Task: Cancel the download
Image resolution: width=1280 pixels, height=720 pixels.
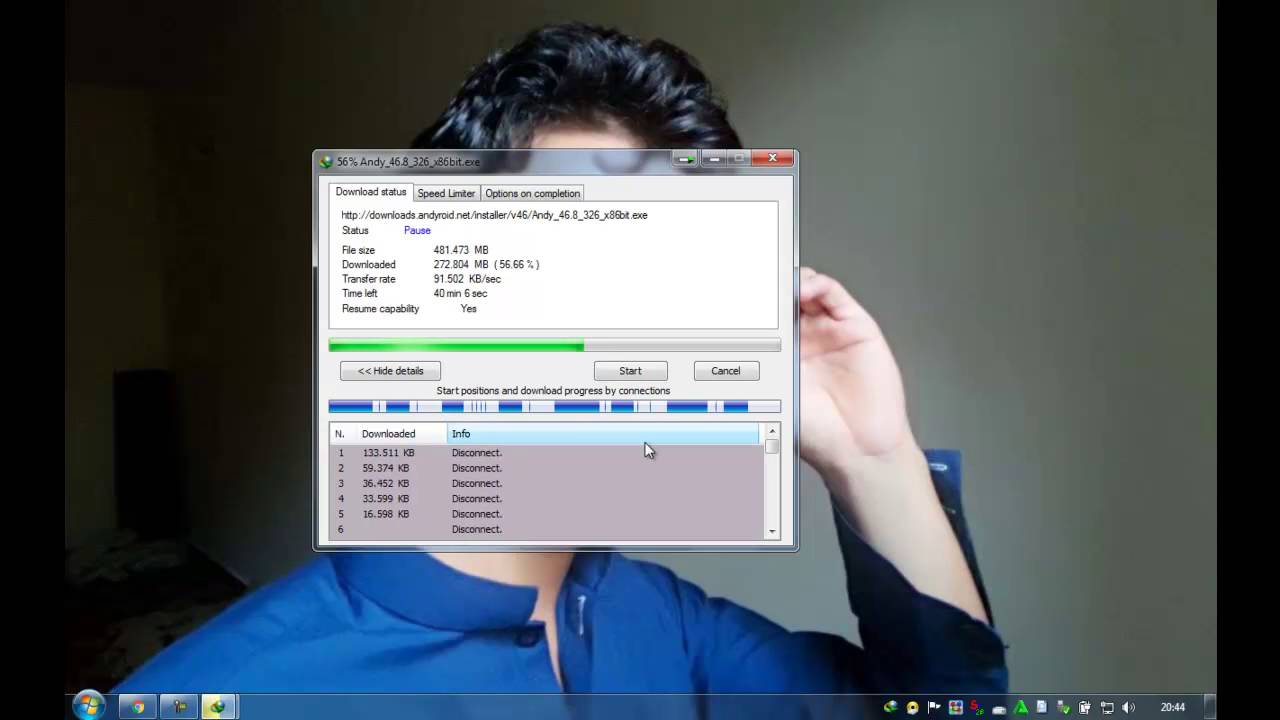Action: [726, 371]
